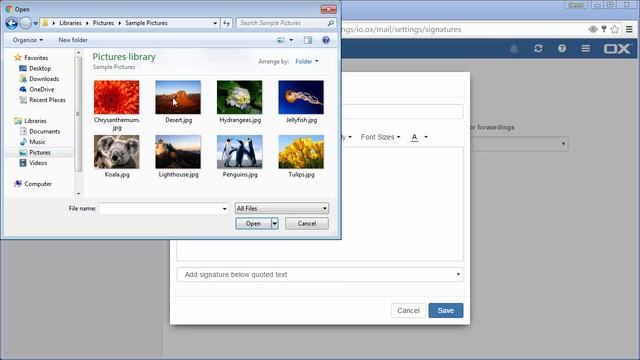
Task: Open the OX notifications bell icon
Action: pyautogui.click(x=514, y=49)
